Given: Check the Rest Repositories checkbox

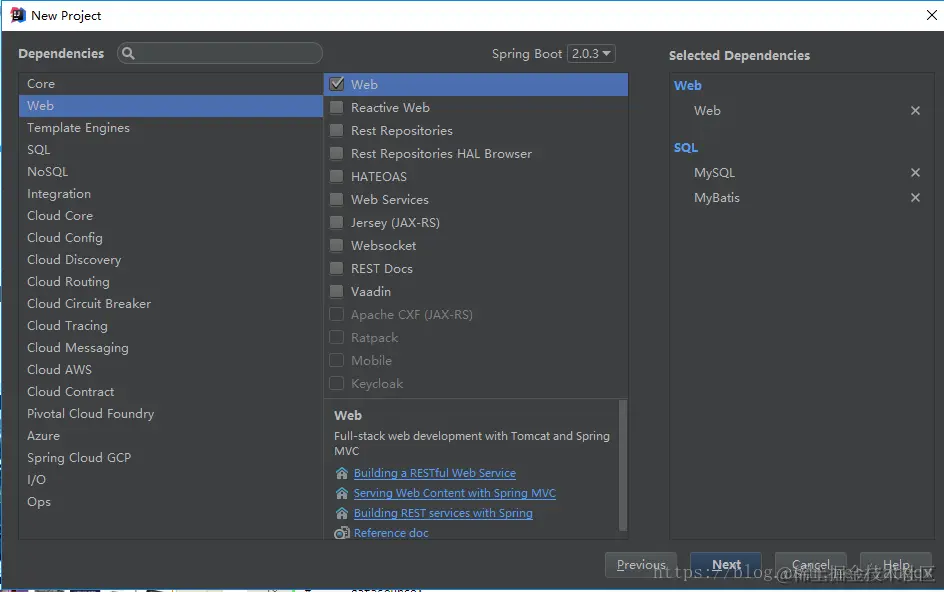Looking at the screenshot, I should [x=337, y=130].
